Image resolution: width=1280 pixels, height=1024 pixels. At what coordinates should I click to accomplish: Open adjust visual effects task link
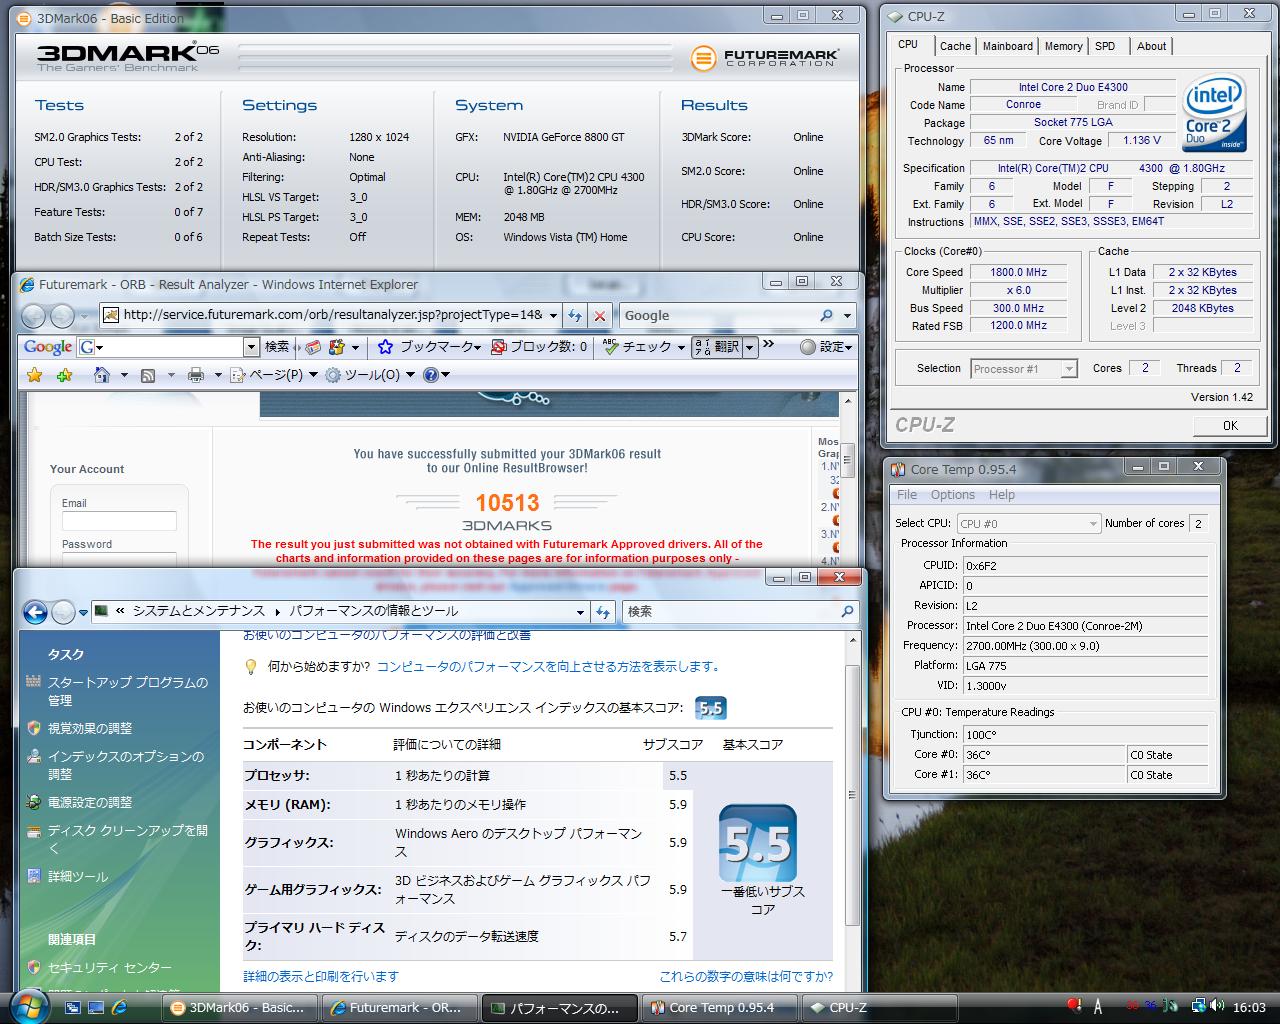(90, 729)
